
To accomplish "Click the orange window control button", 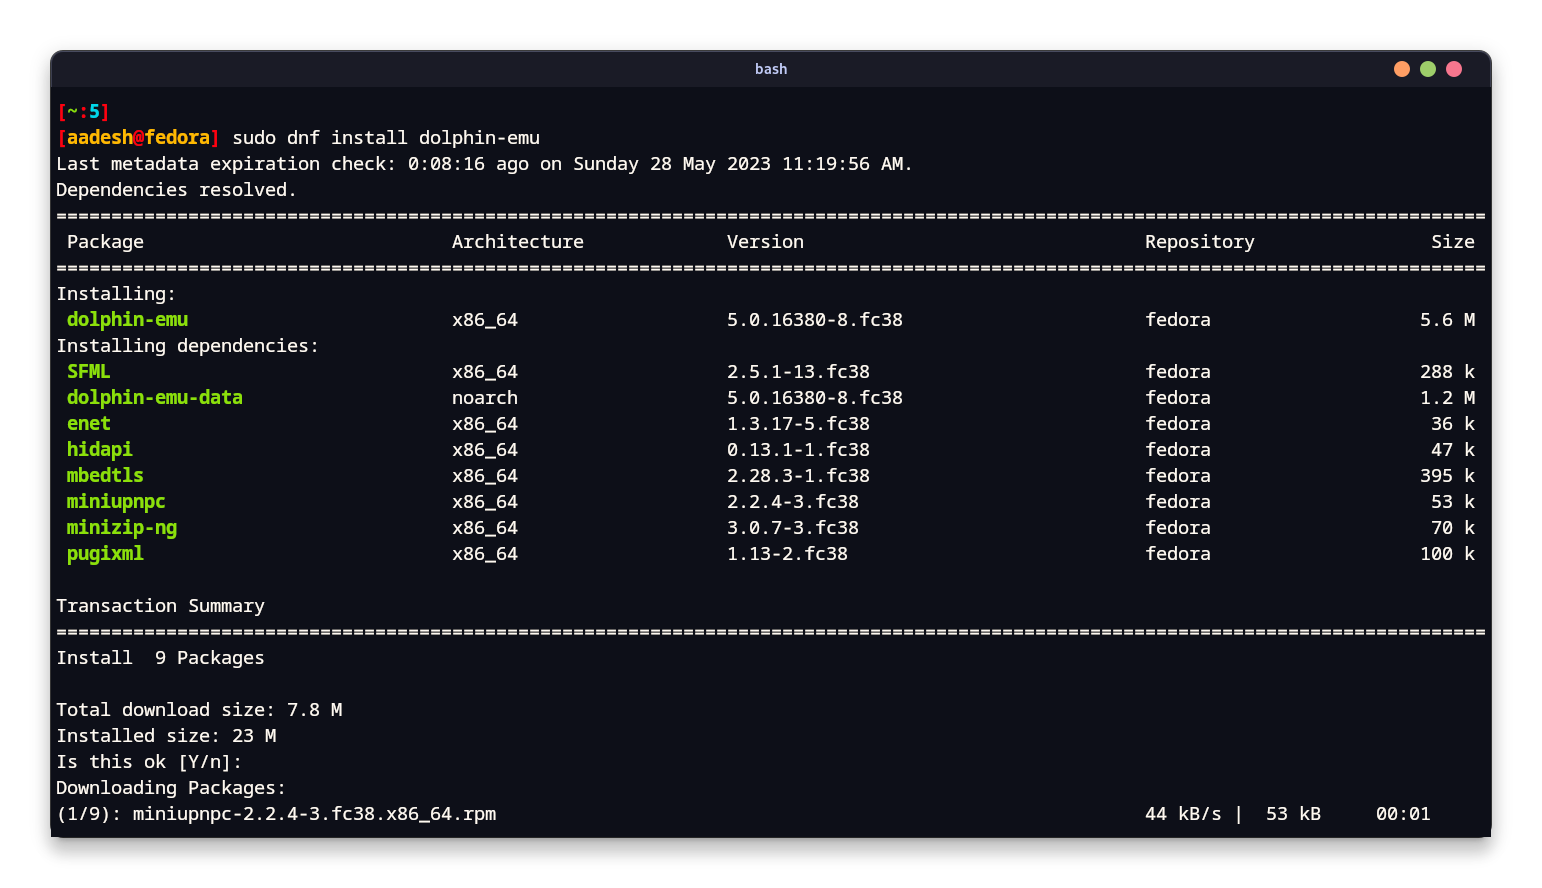I will 1401,69.
